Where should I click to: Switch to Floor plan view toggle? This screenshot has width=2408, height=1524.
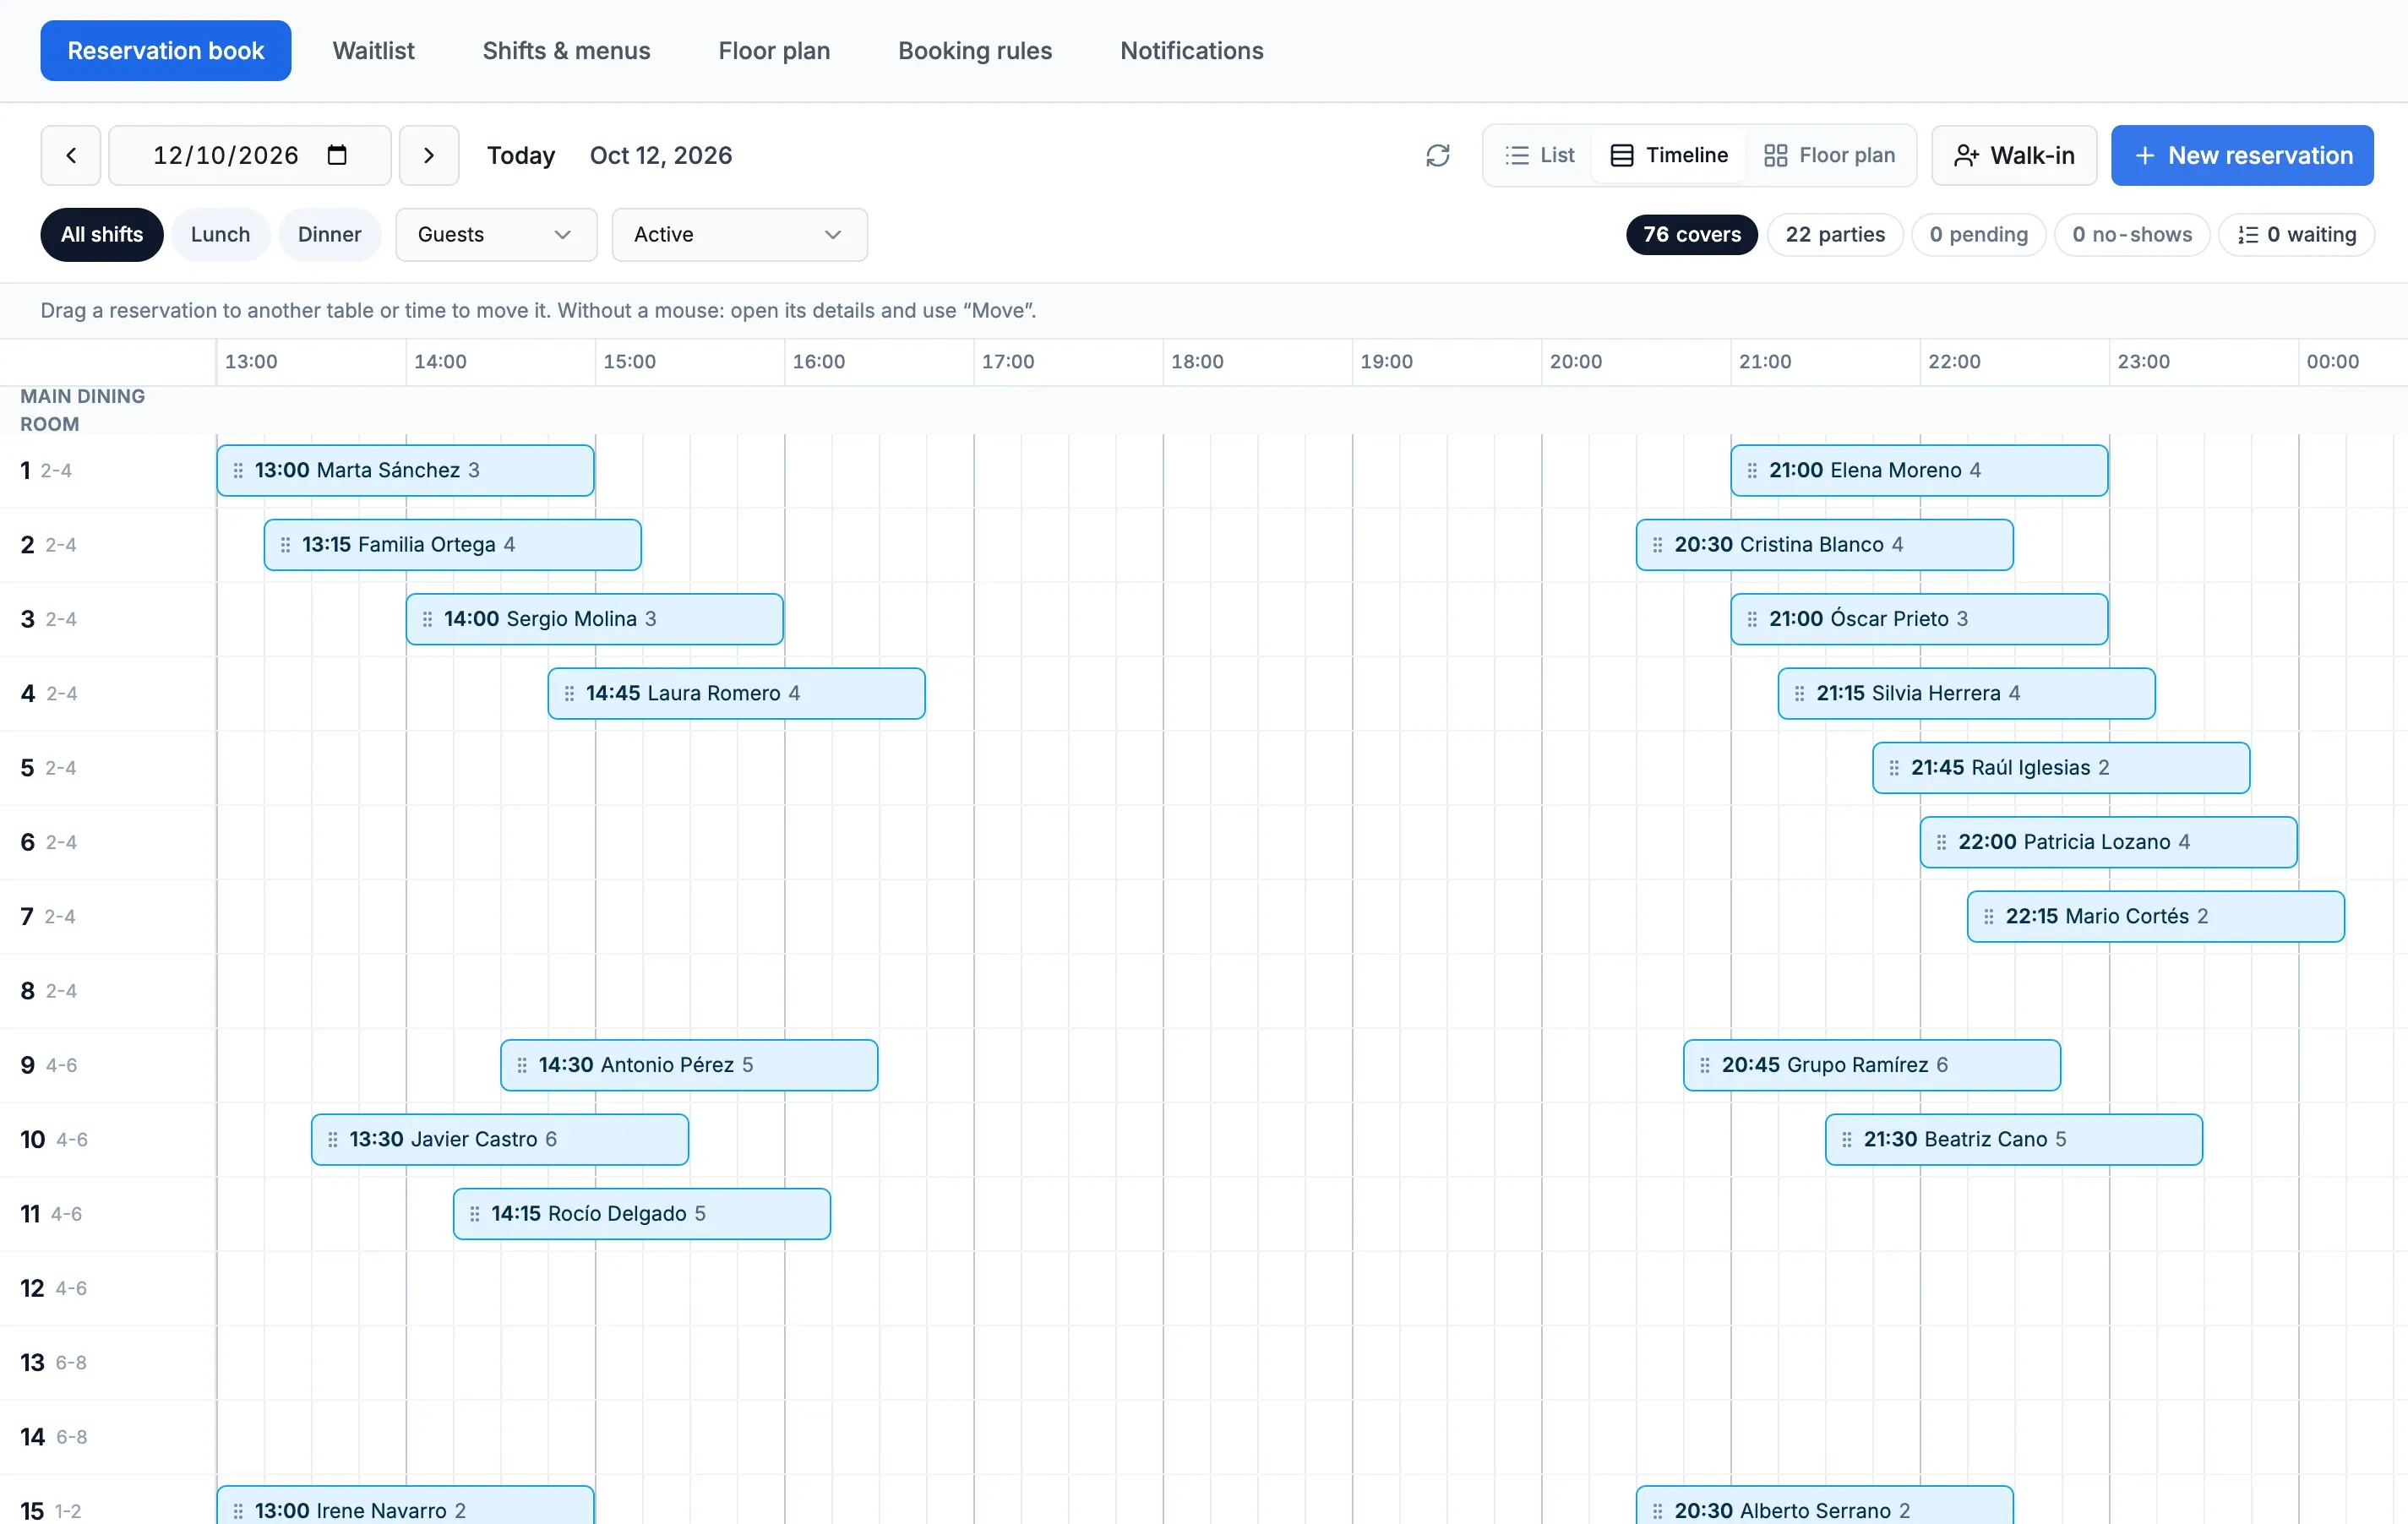coord(1829,155)
